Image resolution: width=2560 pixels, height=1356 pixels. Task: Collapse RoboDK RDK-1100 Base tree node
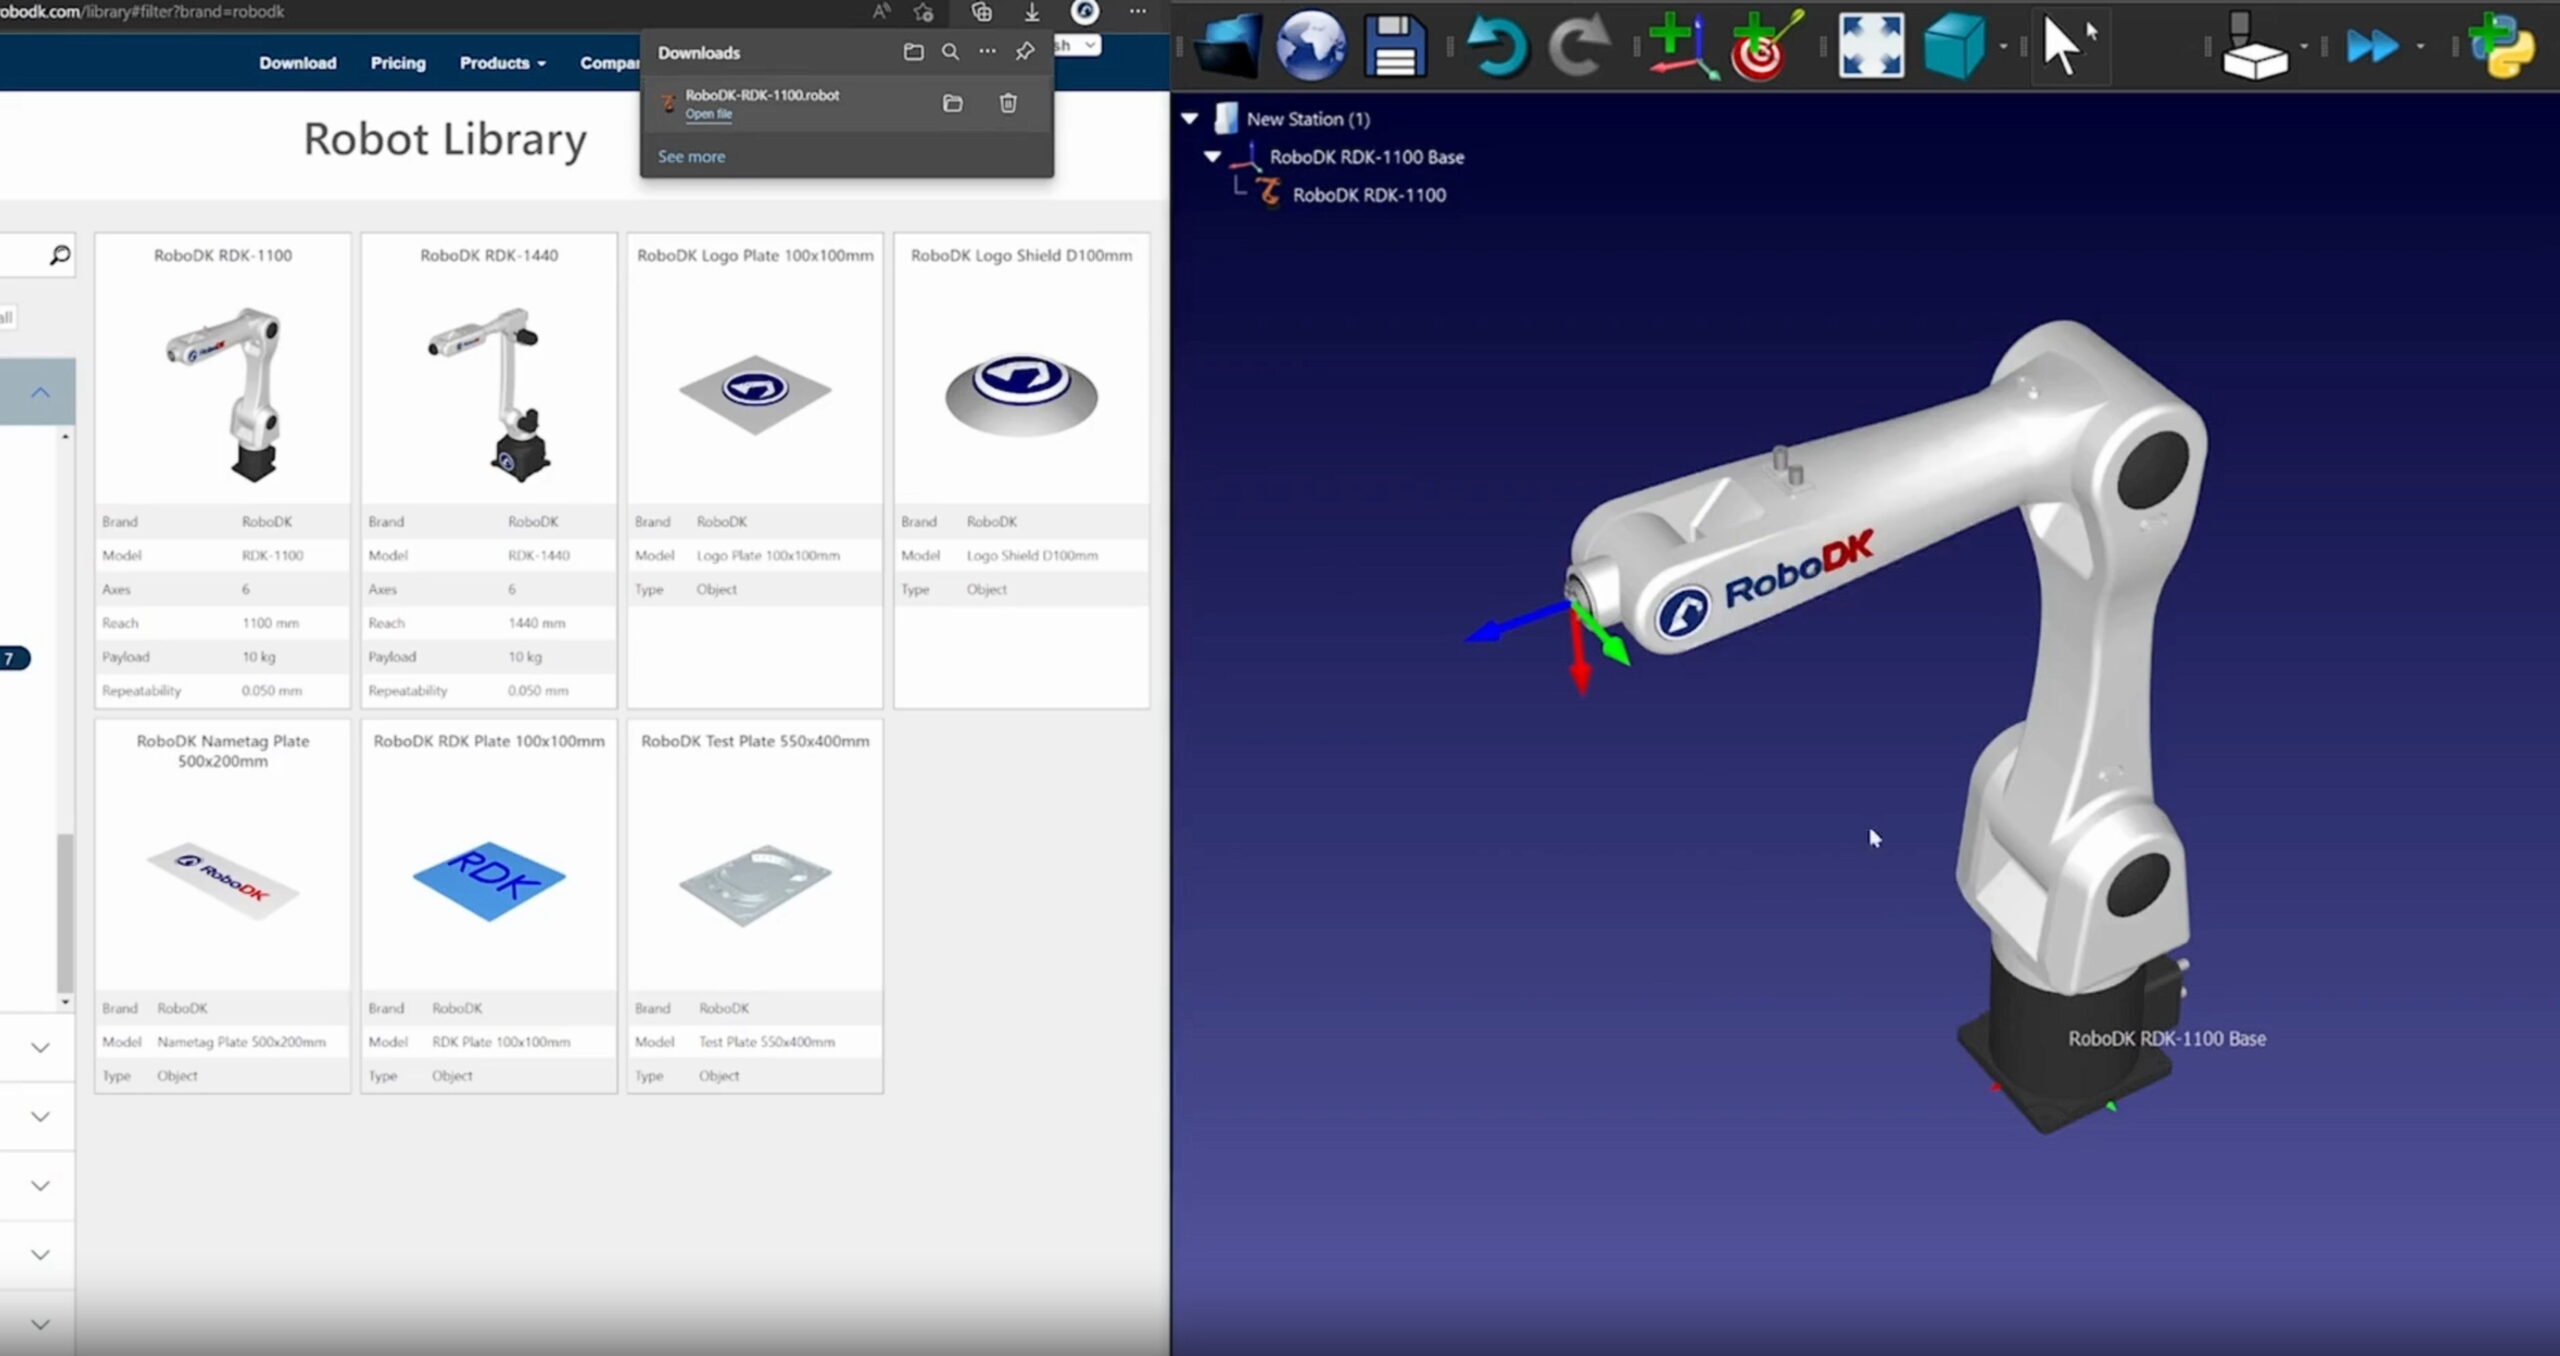[x=1213, y=157]
